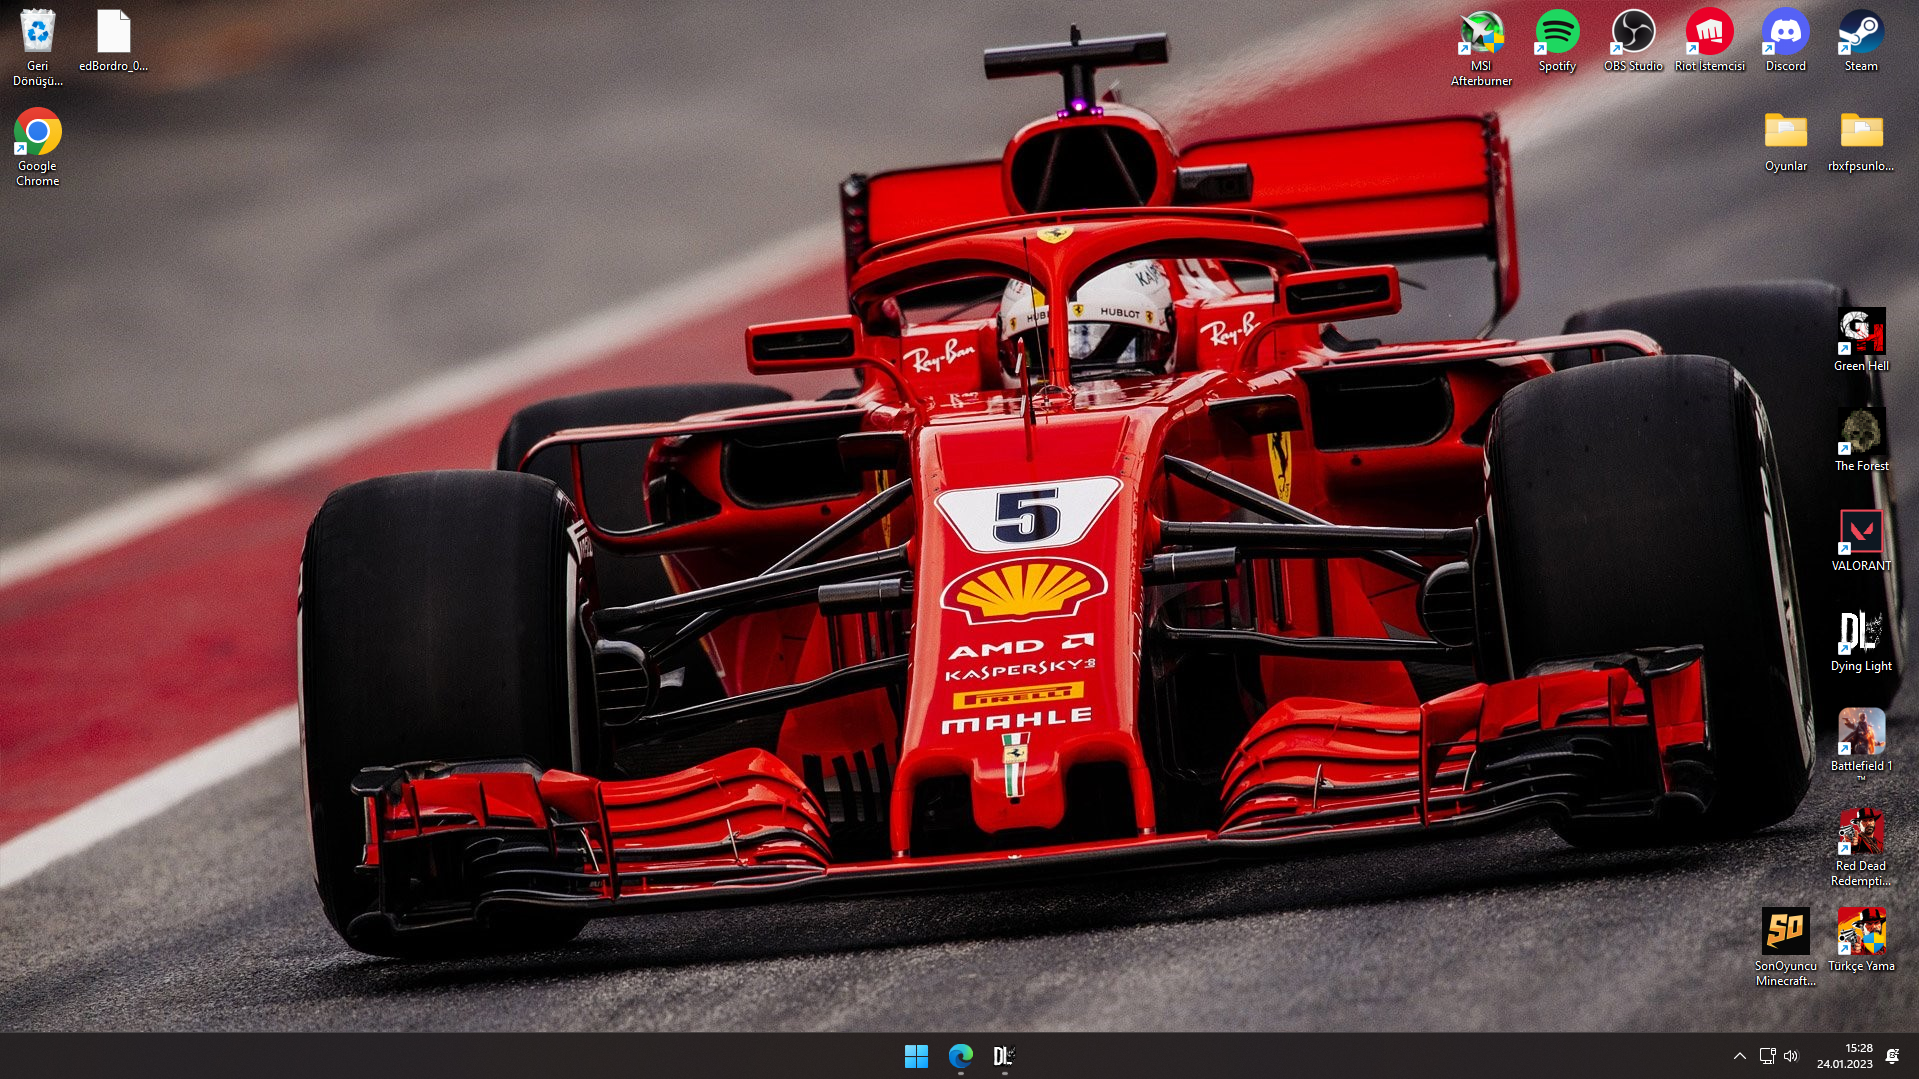Switch to Dying Light in the taskbar

click(1004, 1056)
